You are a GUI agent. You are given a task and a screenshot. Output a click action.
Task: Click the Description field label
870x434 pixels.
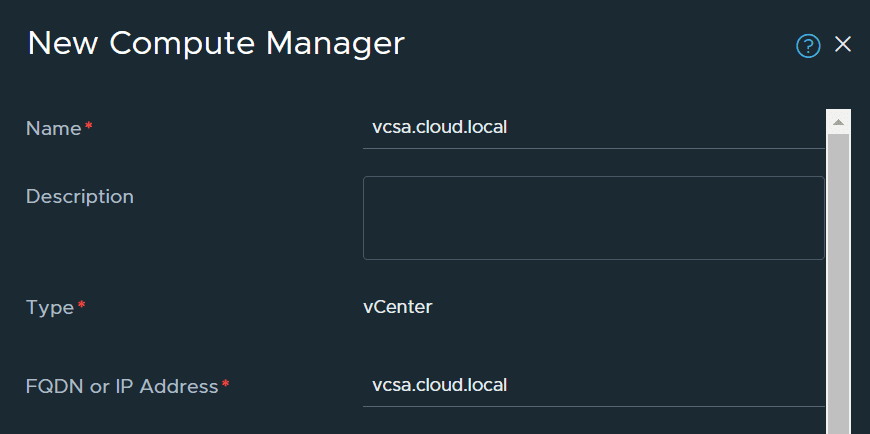click(x=79, y=197)
